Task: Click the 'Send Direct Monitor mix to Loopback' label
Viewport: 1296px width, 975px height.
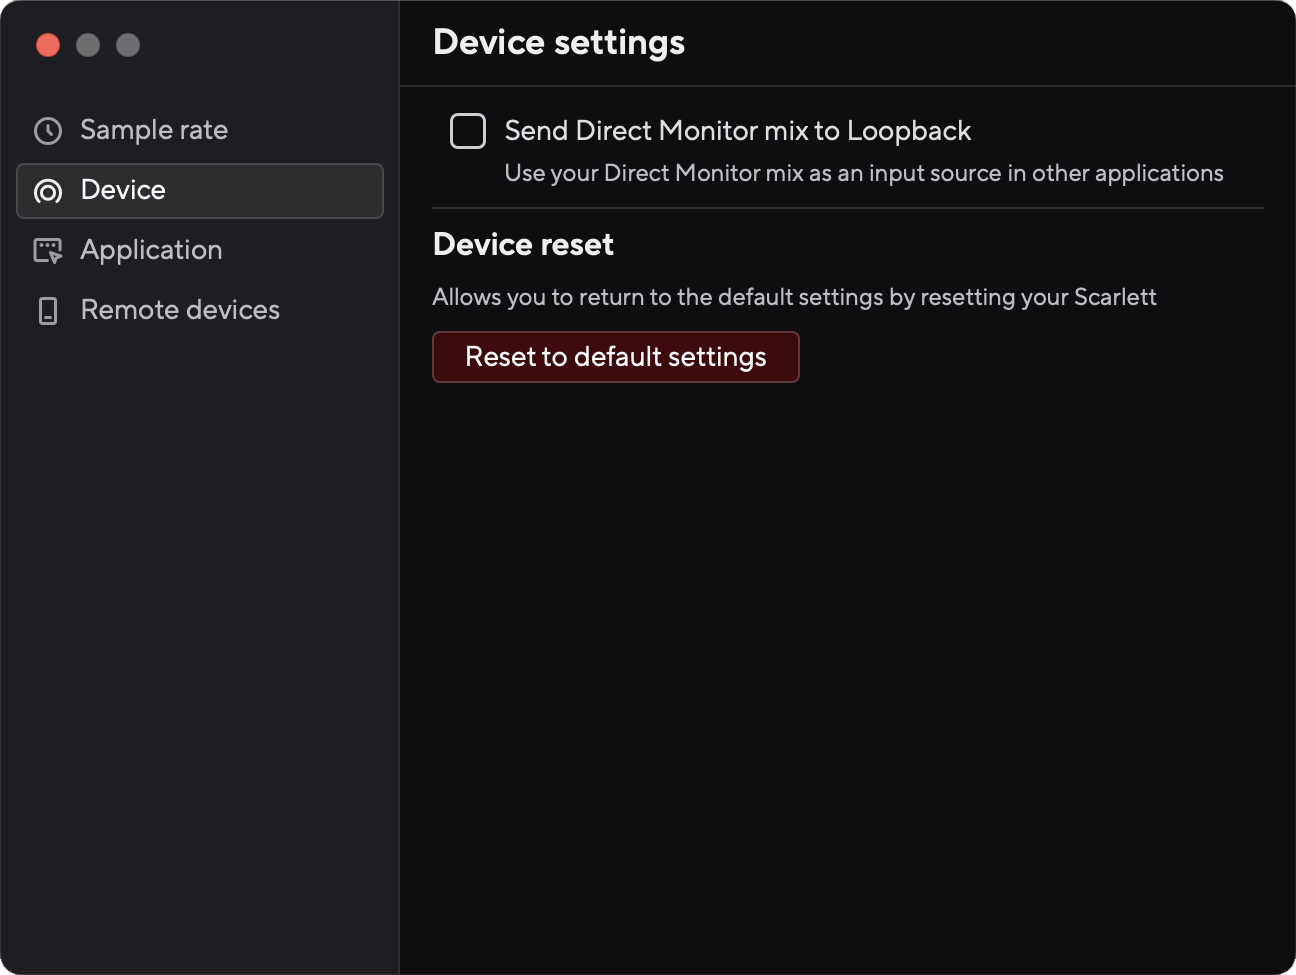Action: point(737,131)
